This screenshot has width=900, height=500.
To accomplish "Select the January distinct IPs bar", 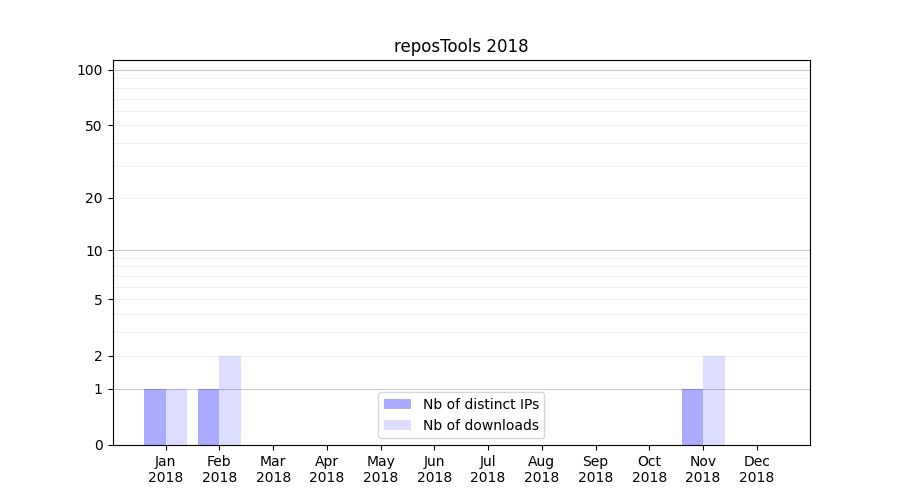I will (x=155, y=417).
